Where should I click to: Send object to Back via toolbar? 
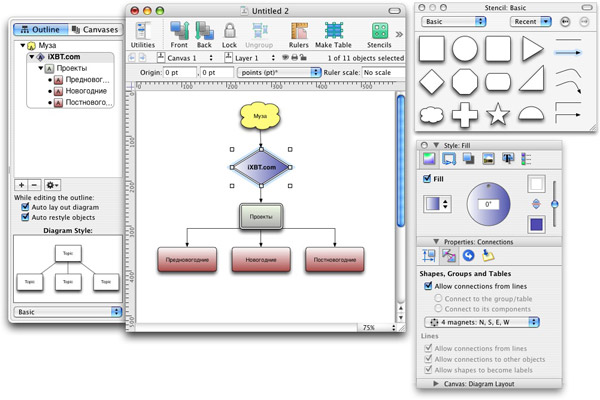coord(204,31)
